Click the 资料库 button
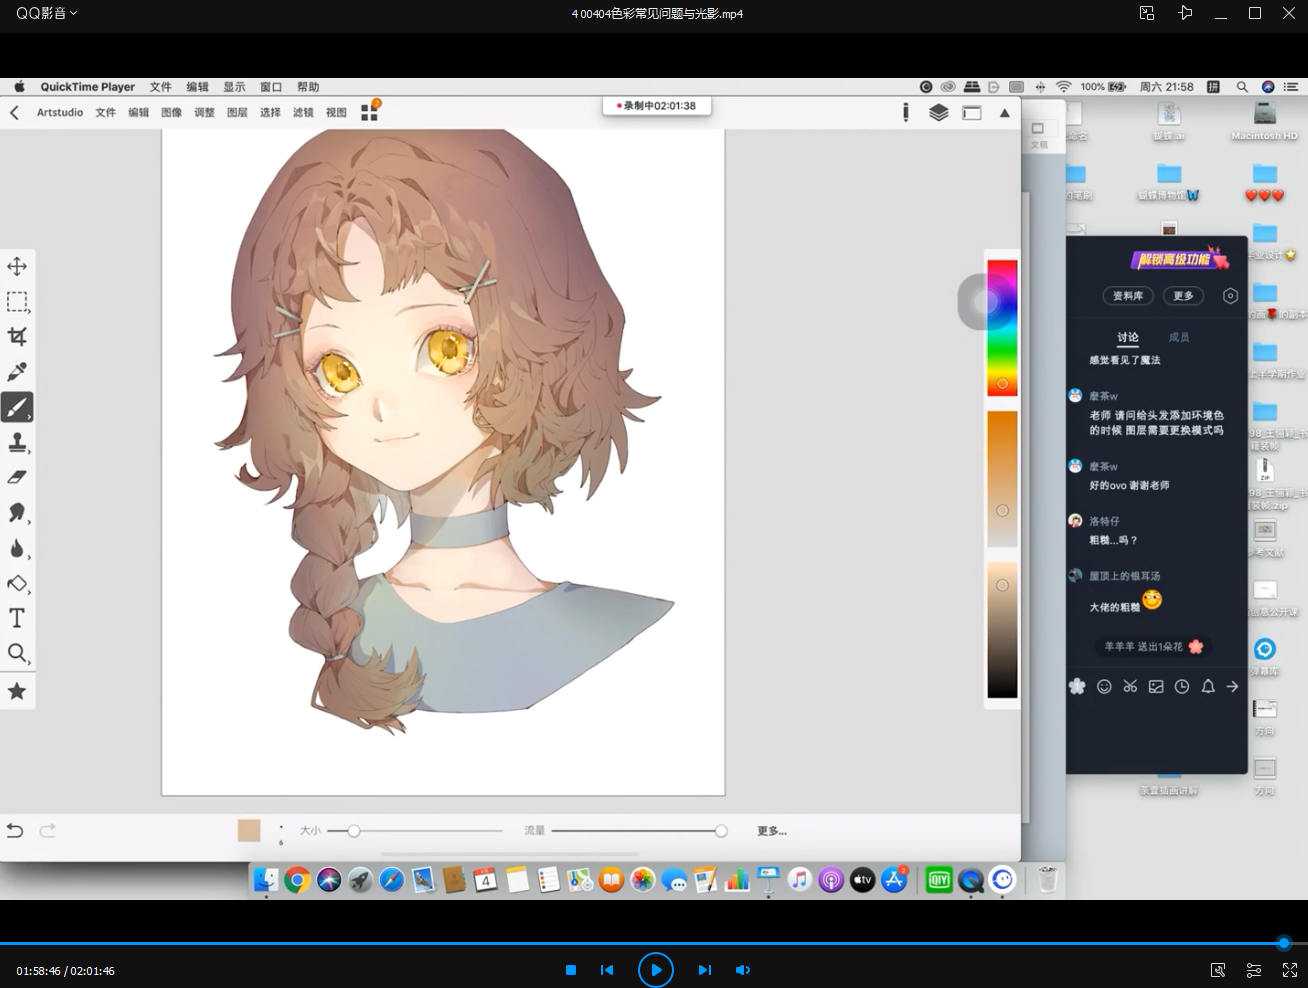Screen dimensions: 1308x988 (1127, 296)
